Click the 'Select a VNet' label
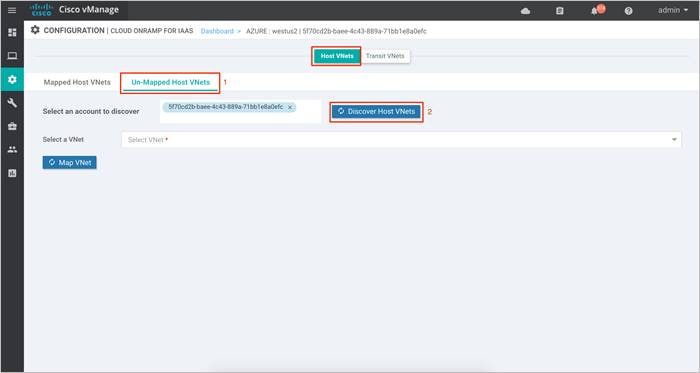This screenshot has height=373, width=700. (63, 139)
